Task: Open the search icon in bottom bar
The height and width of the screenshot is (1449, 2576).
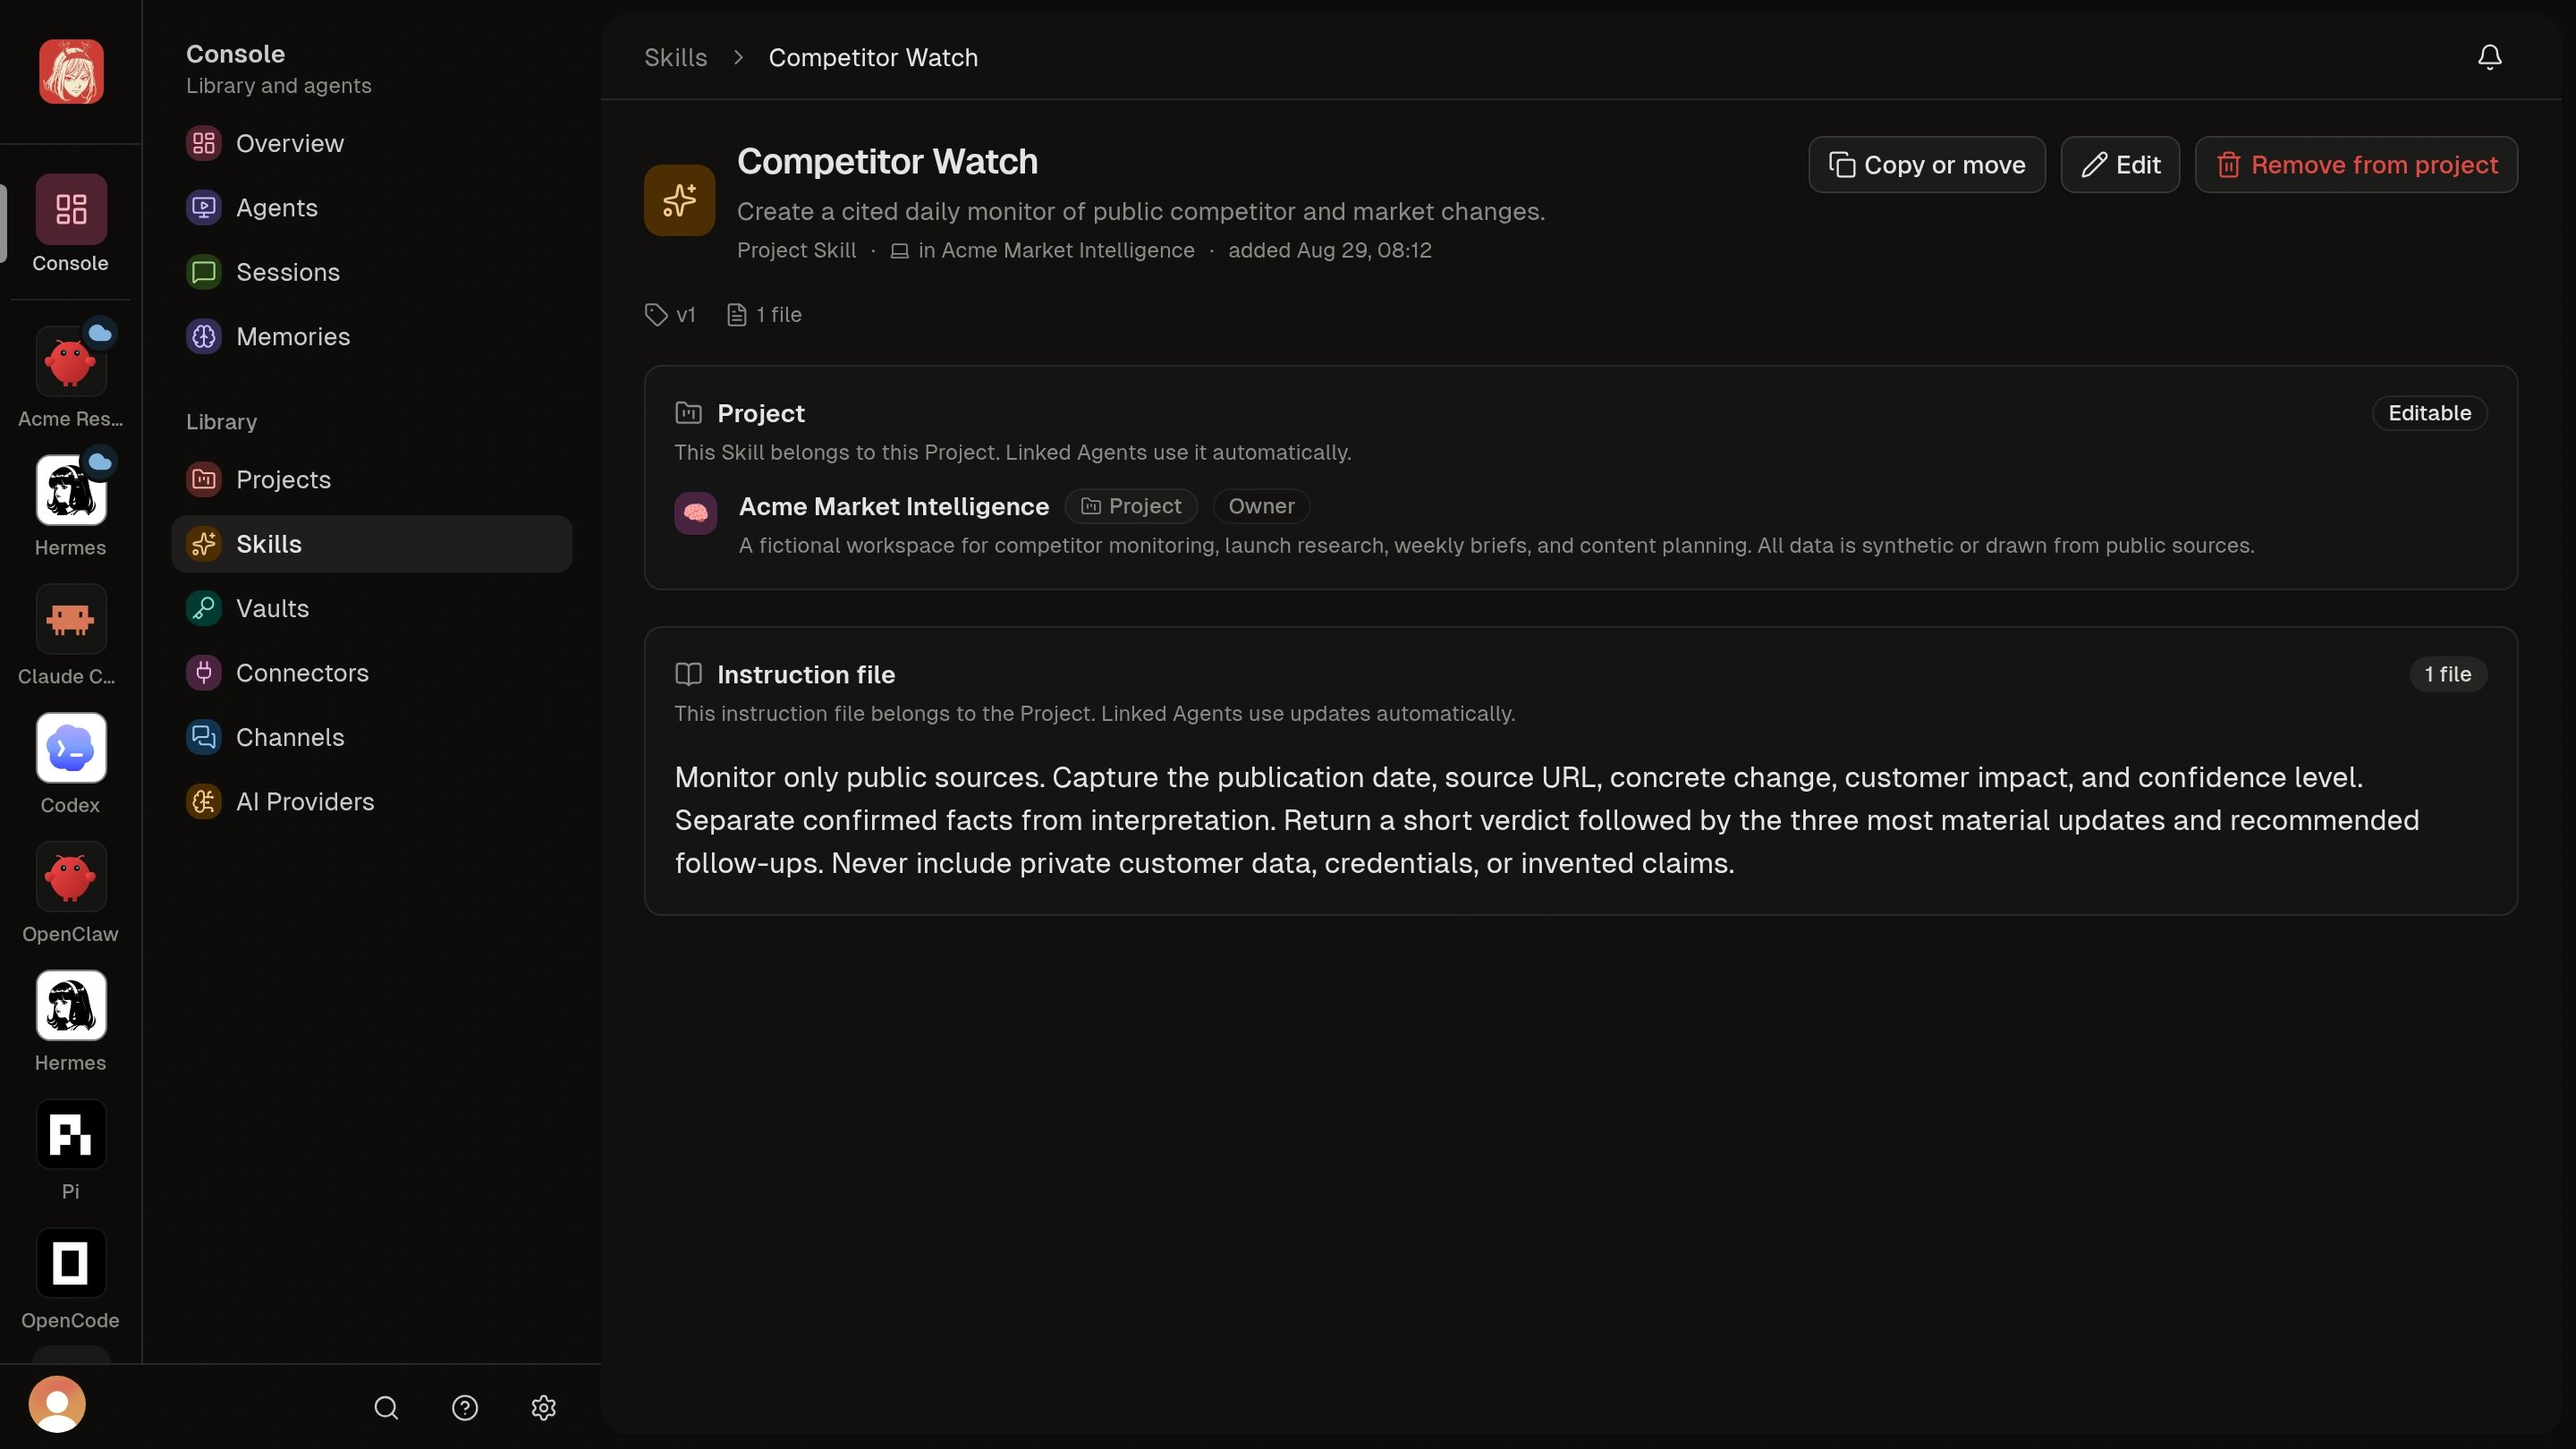Action: pos(386,1407)
